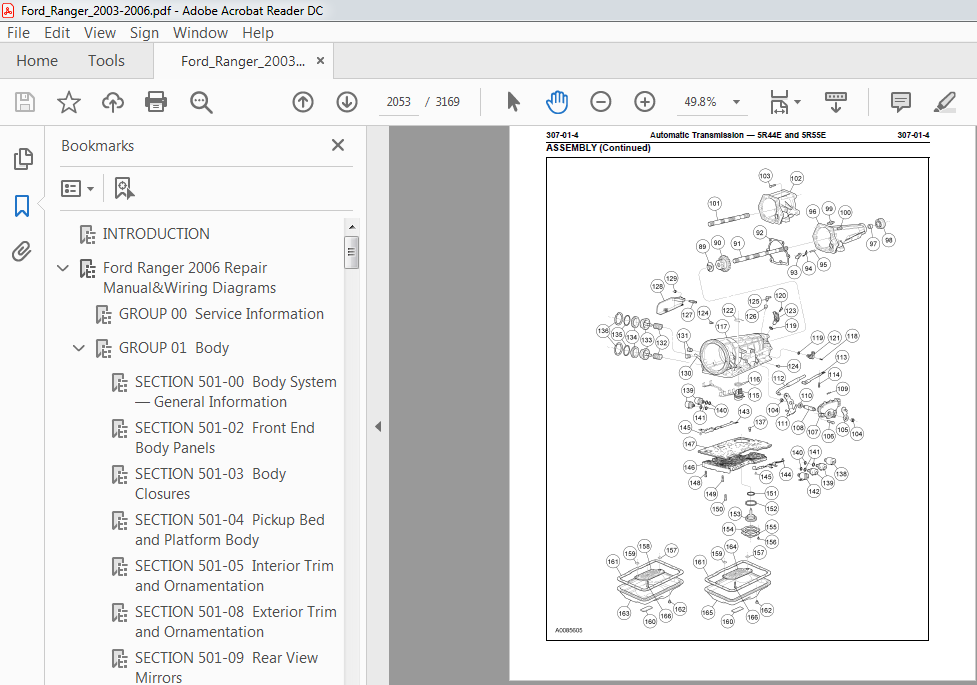Collapse Ford Ranger 2006 Repair Manual bookmark
Image resolution: width=977 pixels, height=685 pixels.
tap(63, 269)
